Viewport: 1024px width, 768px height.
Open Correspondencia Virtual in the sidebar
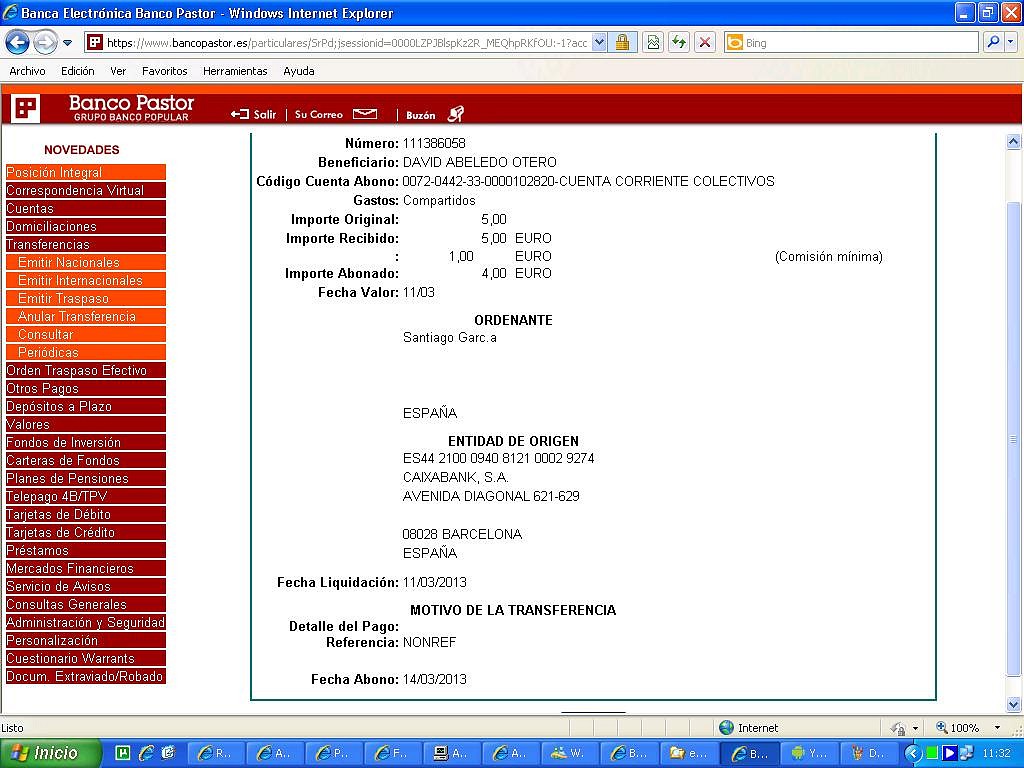86,190
